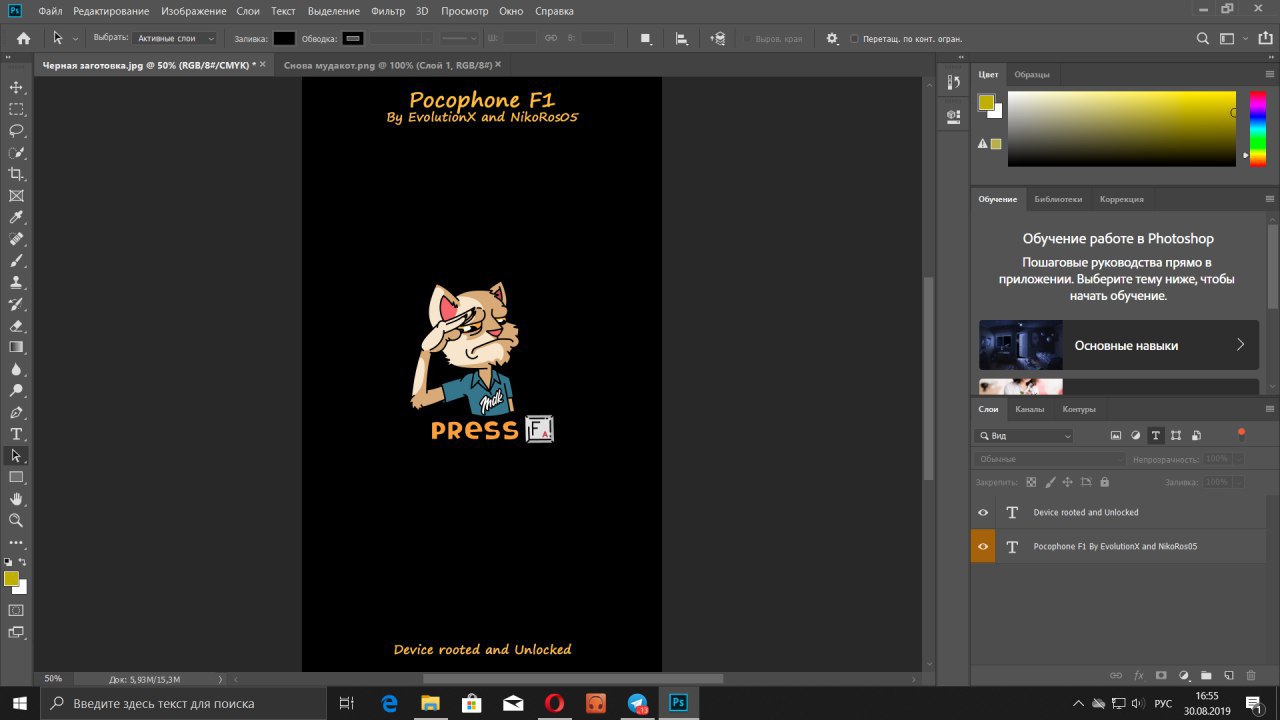1280x720 pixels.
Task: Open the Learn panel flyout menu
Action: coord(1270,199)
